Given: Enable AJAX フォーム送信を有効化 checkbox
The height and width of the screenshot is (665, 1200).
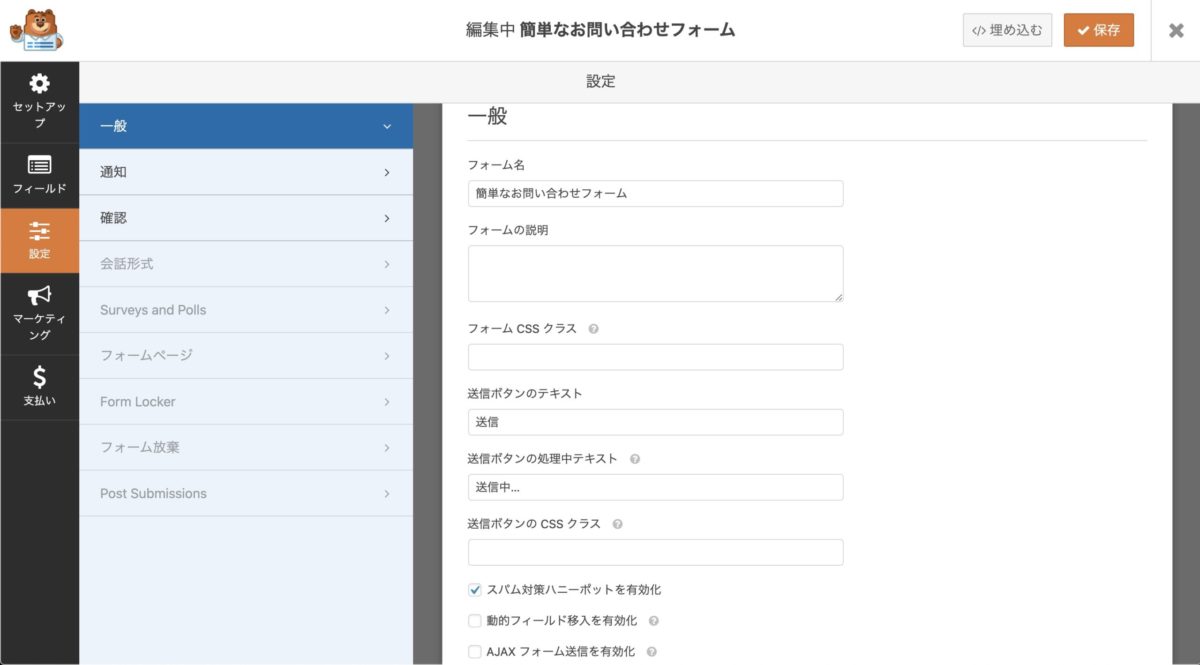Looking at the screenshot, I should (475, 652).
